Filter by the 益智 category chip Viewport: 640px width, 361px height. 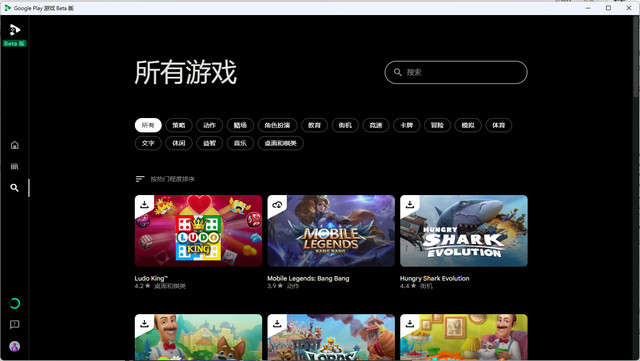209,143
